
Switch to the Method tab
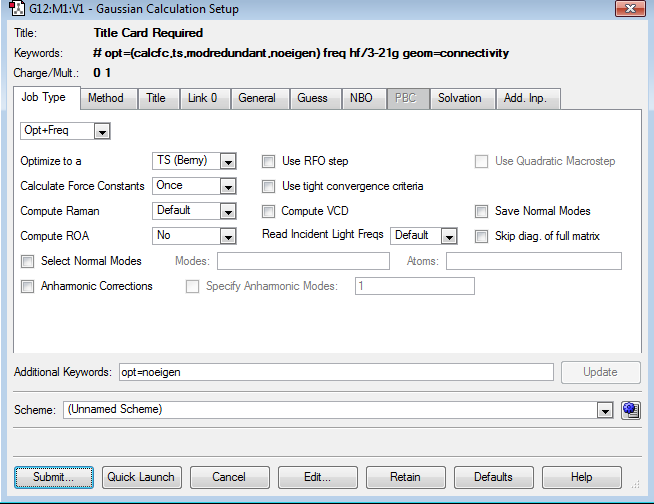pos(109,98)
